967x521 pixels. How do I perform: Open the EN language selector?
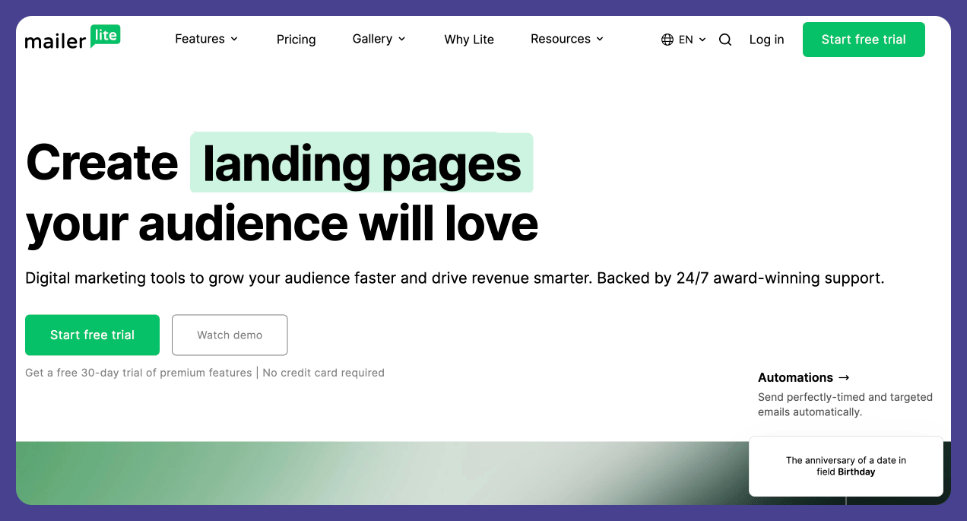(692, 40)
